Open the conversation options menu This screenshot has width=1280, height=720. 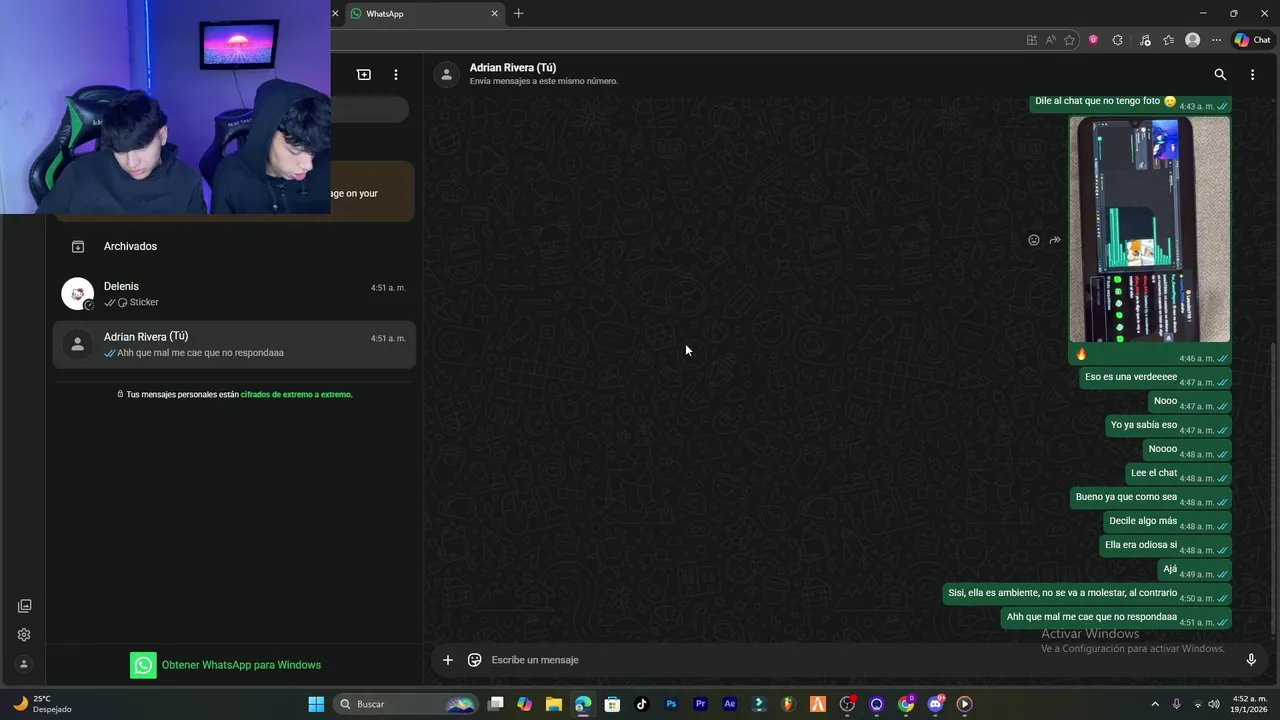[x=1252, y=75]
